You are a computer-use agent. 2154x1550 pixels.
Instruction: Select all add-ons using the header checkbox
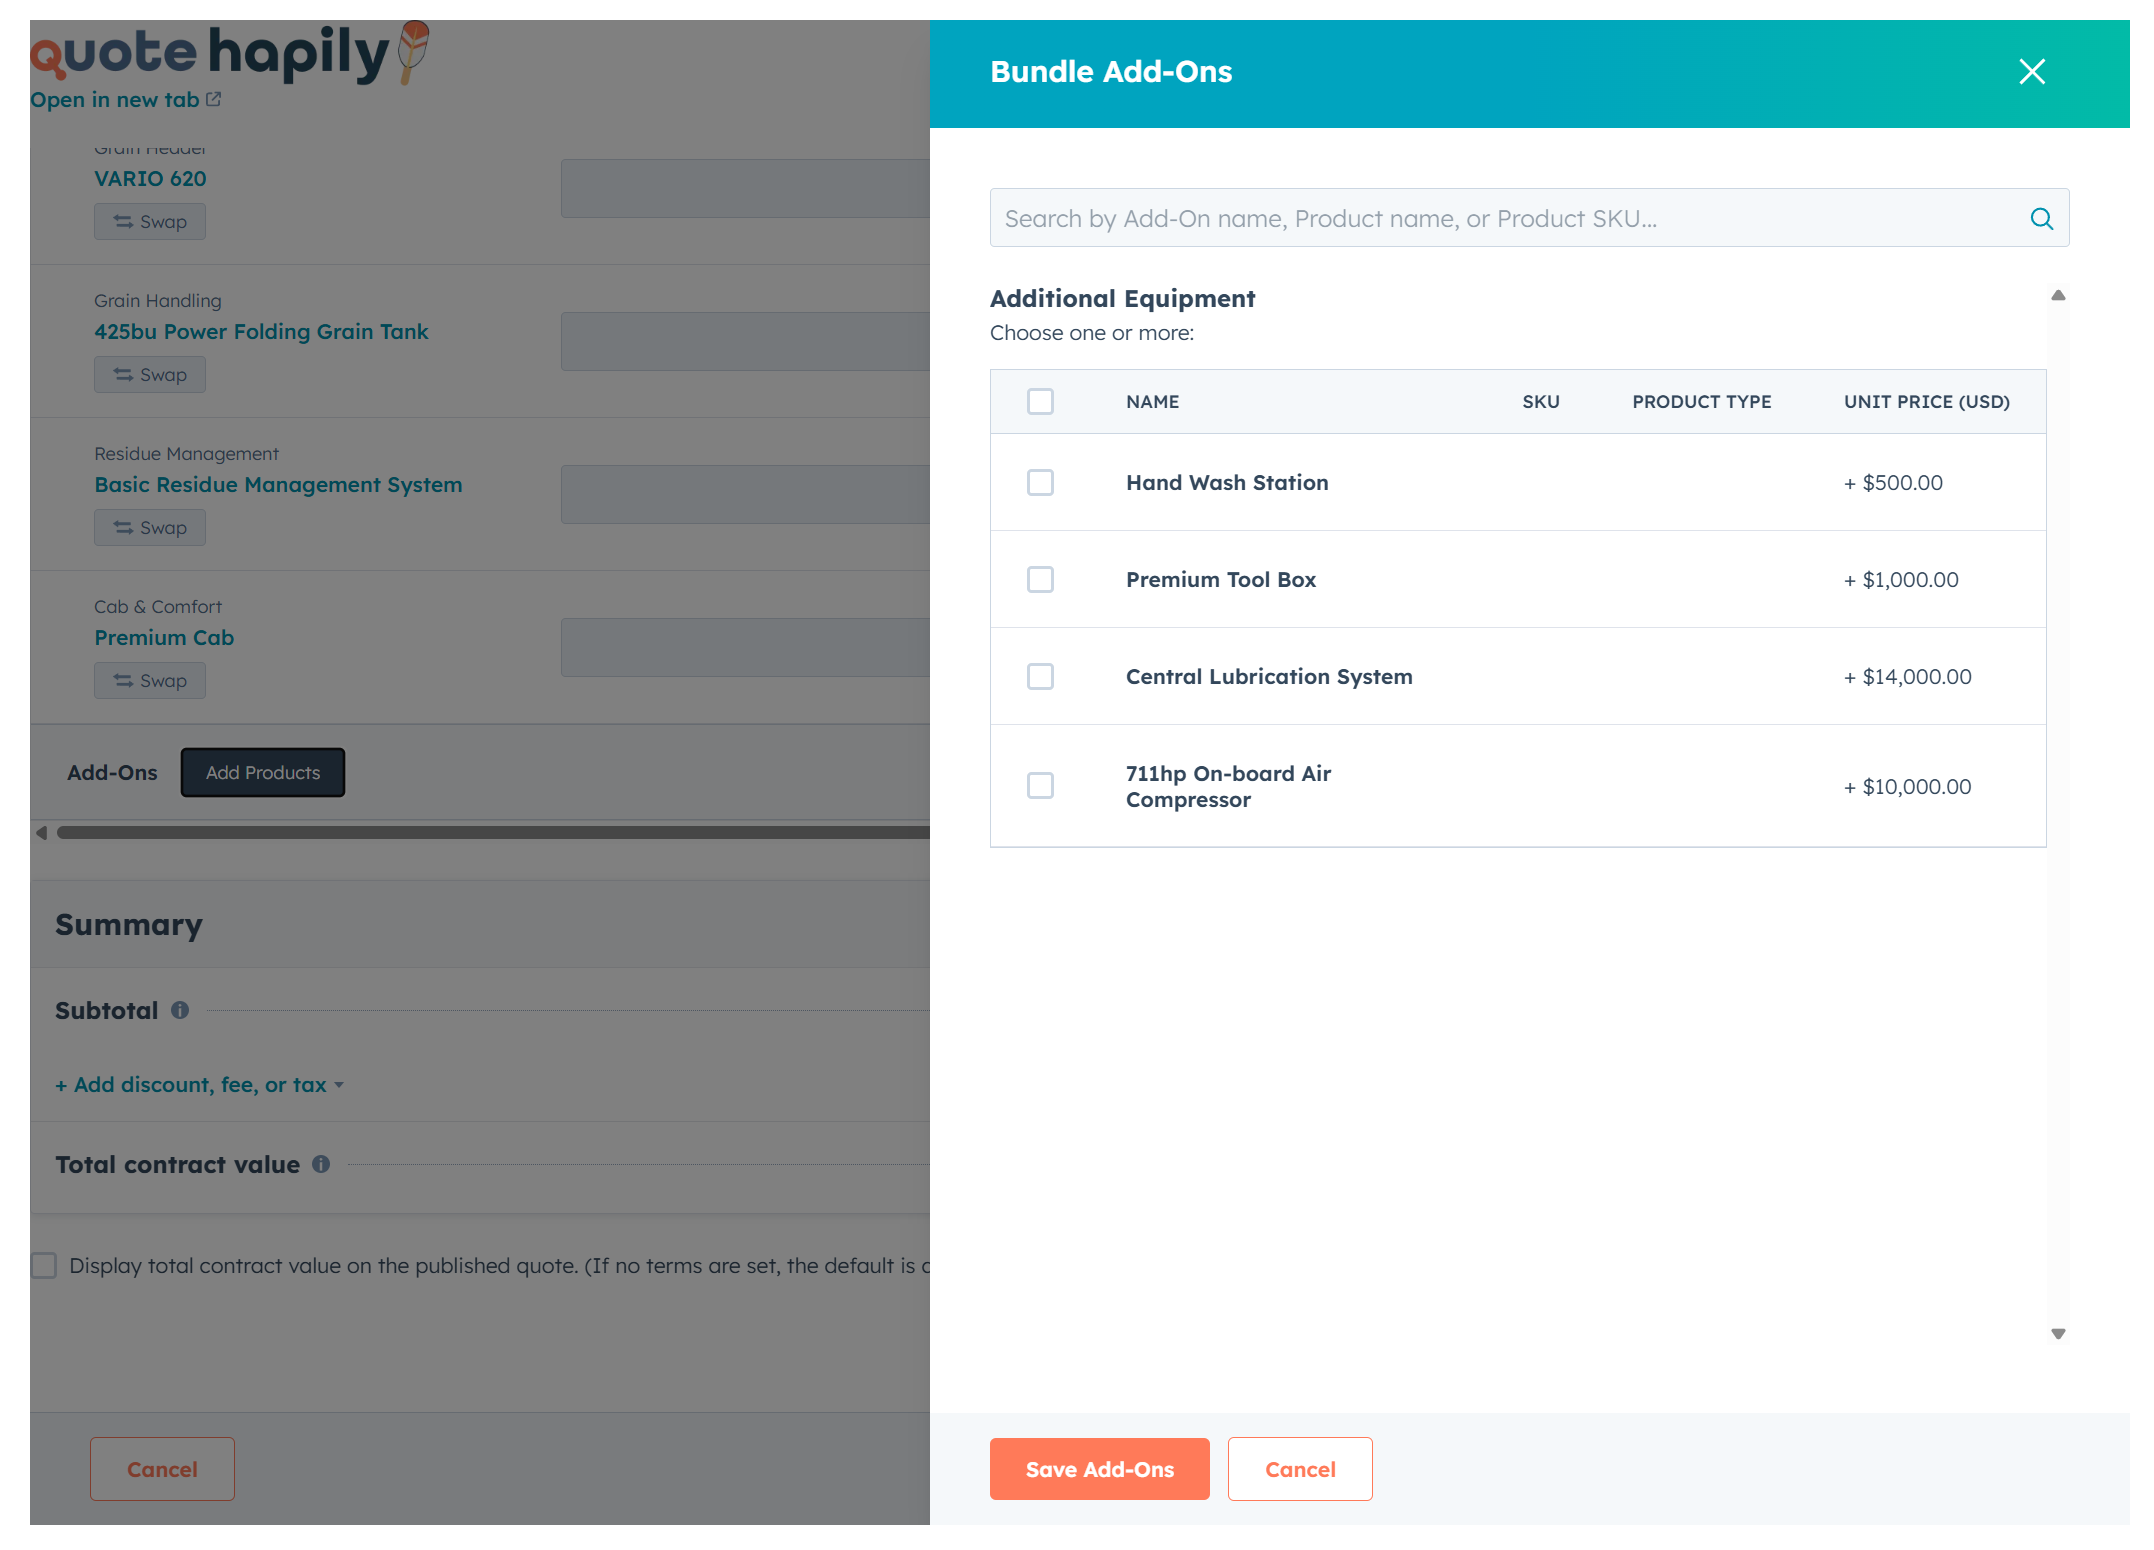pos(1040,401)
